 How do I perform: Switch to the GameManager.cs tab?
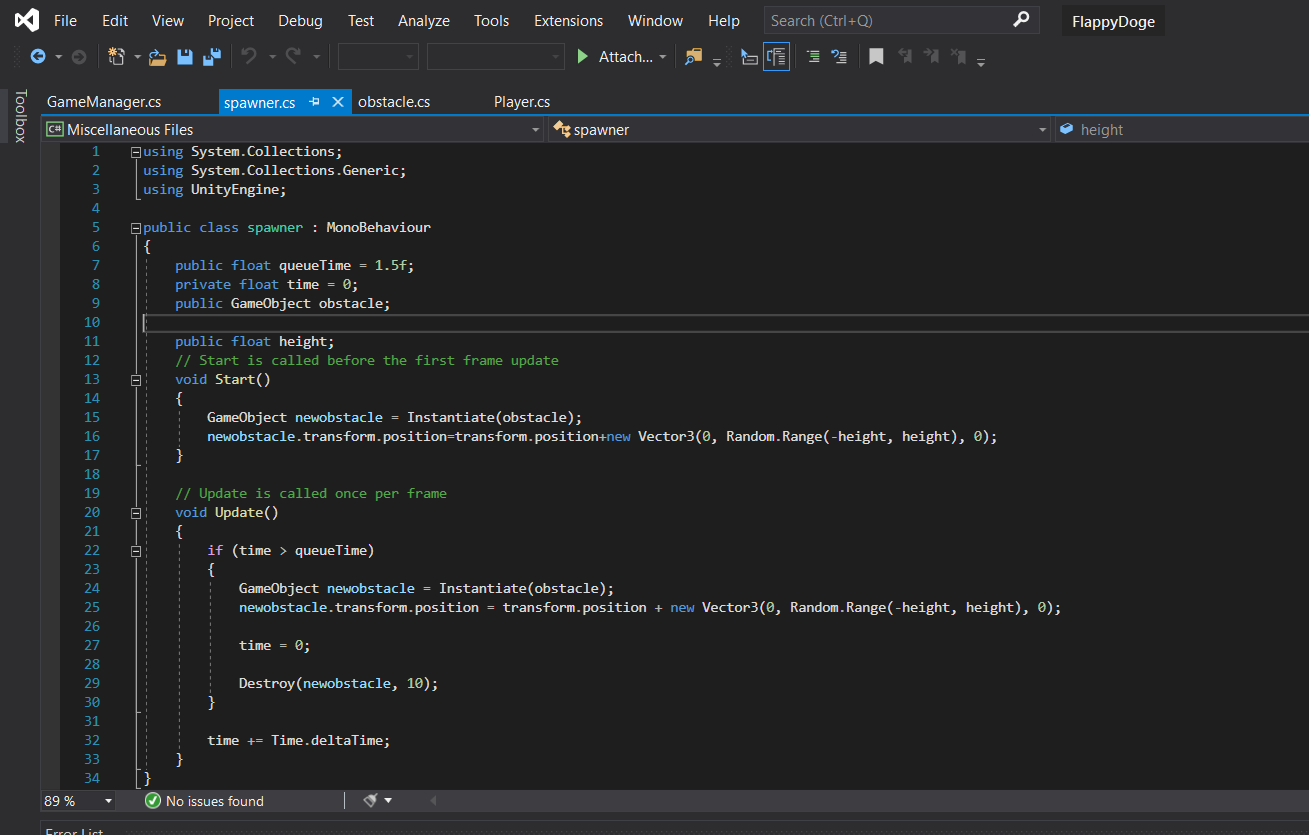pos(104,102)
